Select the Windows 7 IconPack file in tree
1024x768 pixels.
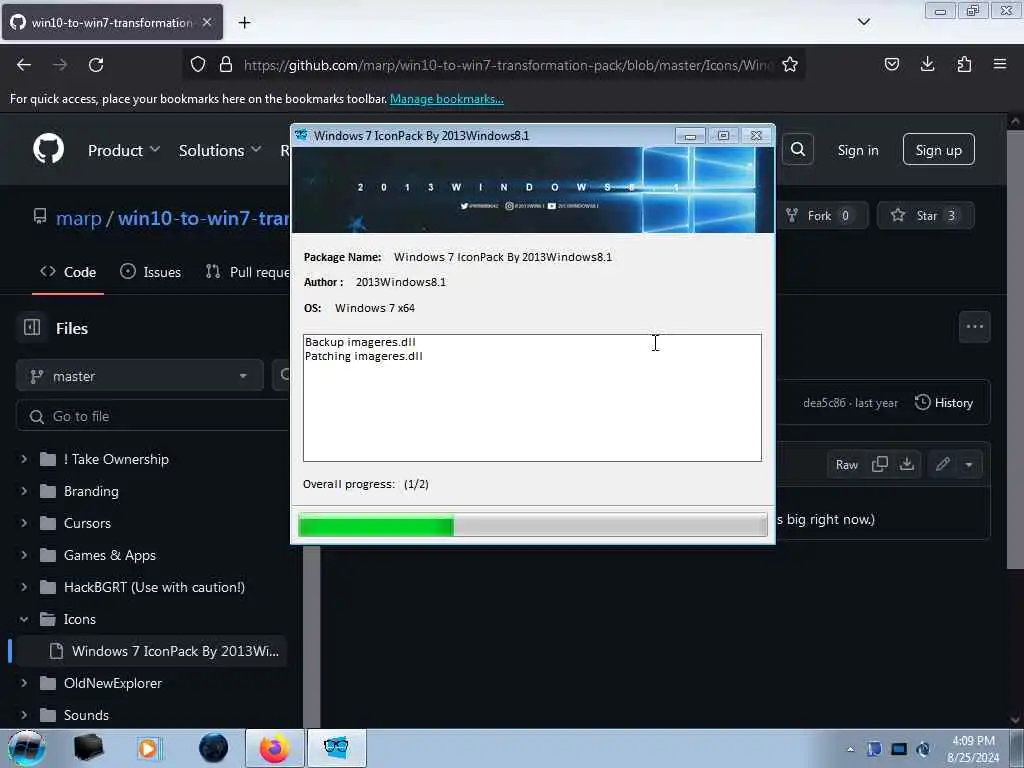tap(152, 651)
